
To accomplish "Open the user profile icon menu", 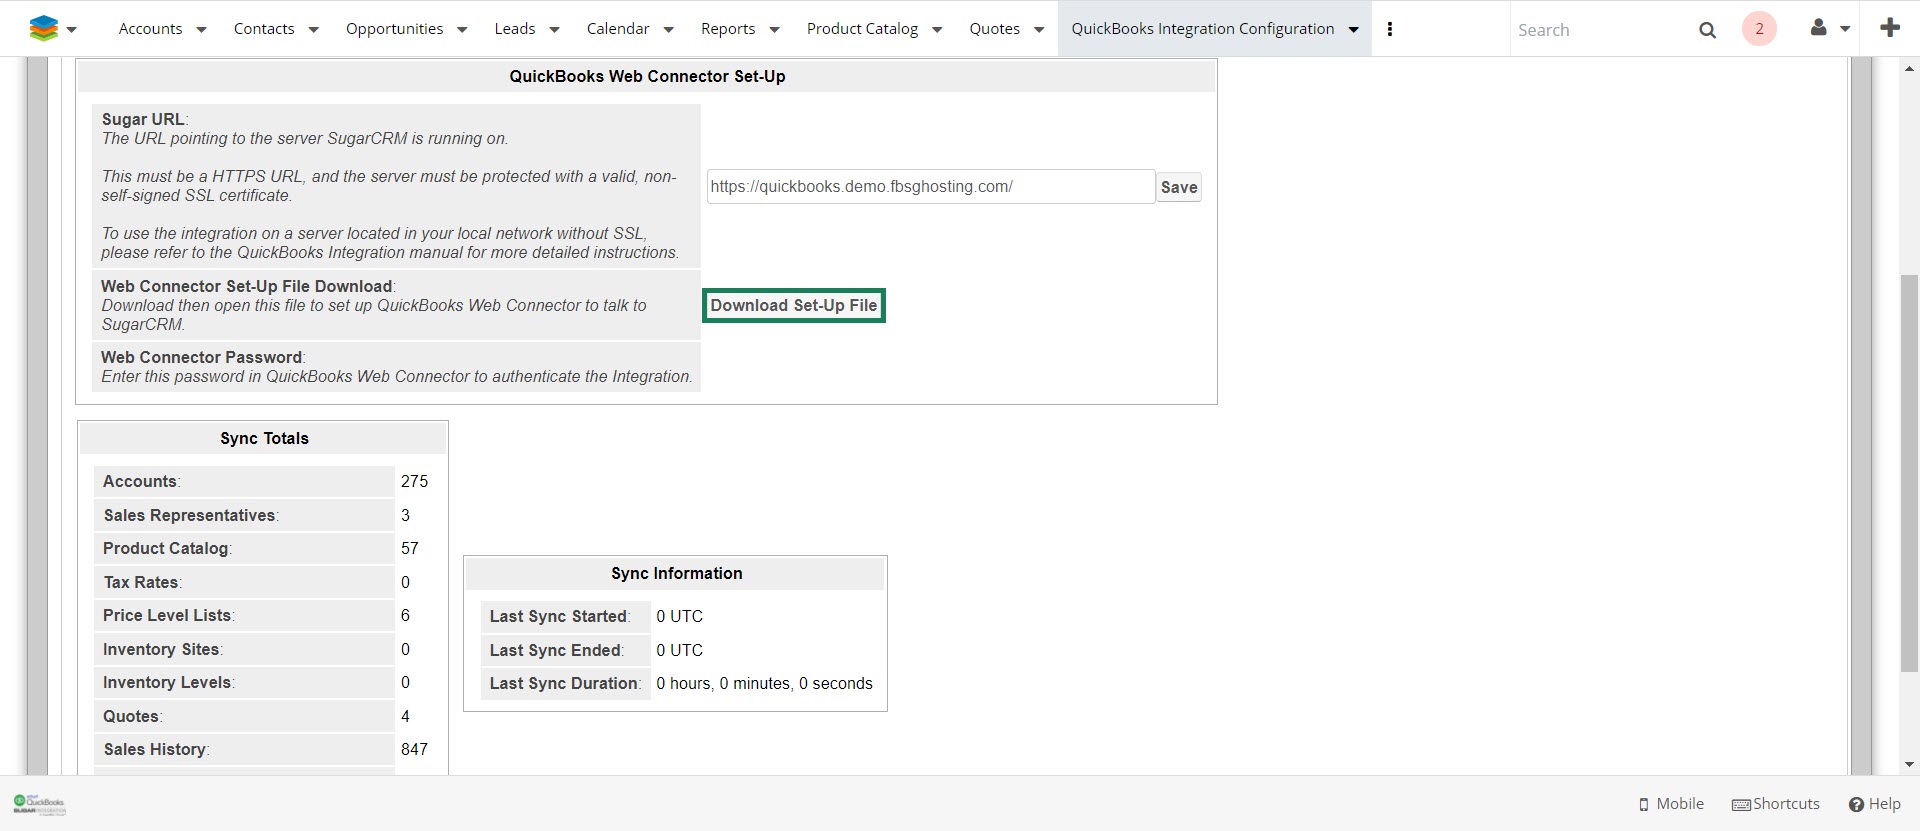I will pos(1819,28).
